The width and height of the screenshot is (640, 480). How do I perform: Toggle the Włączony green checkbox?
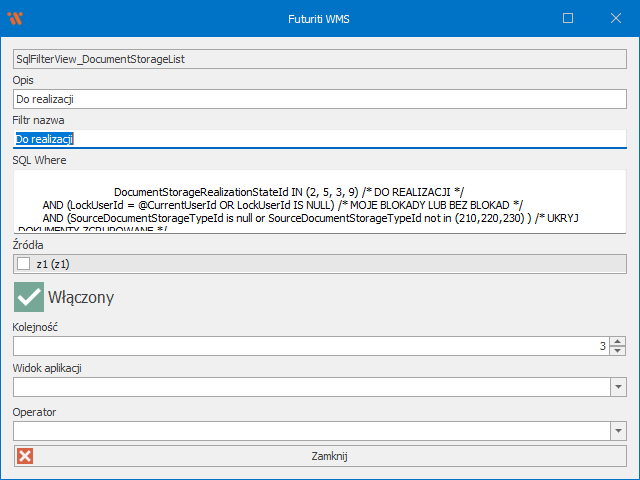pos(28,297)
